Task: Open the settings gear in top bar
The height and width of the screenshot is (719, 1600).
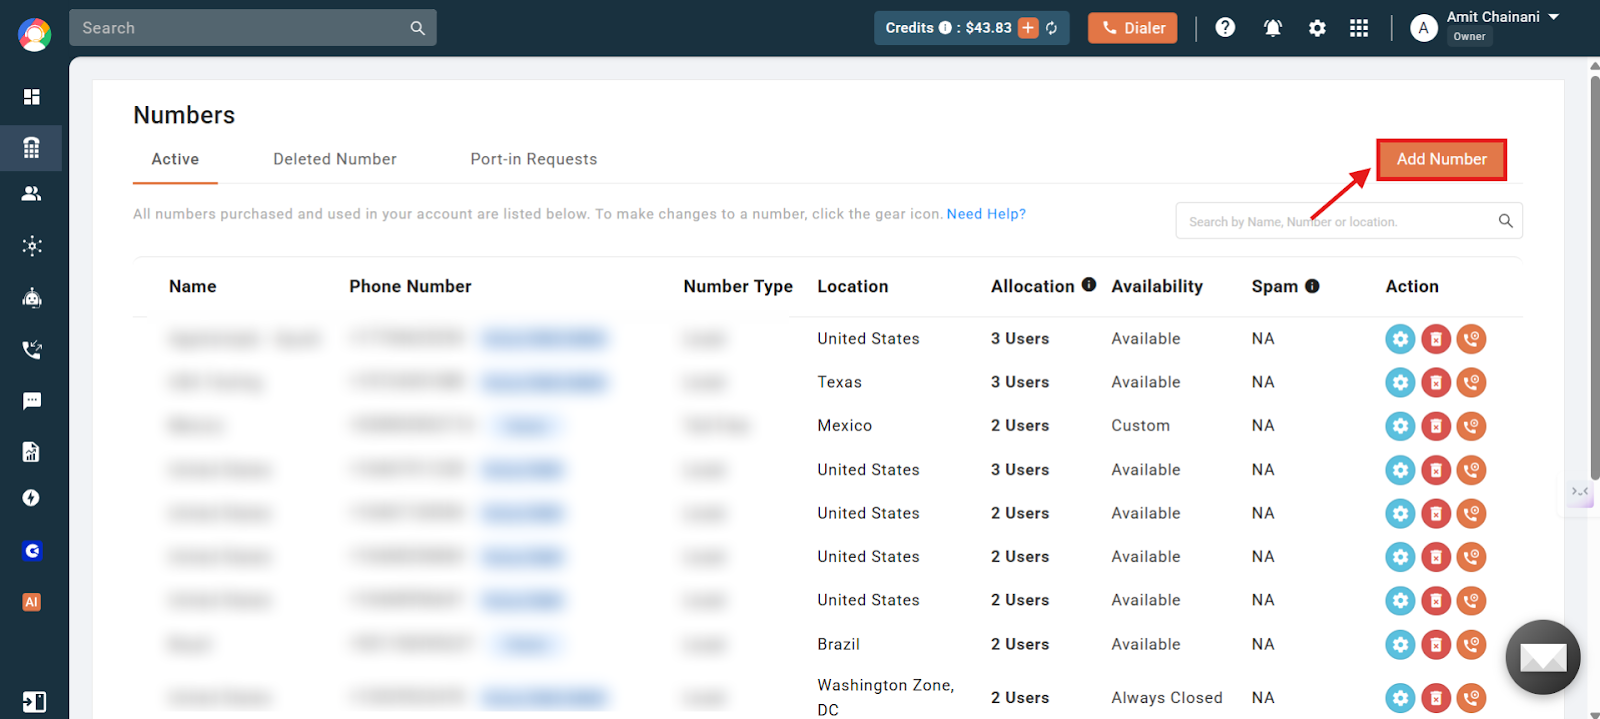Action: pos(1317,28)
